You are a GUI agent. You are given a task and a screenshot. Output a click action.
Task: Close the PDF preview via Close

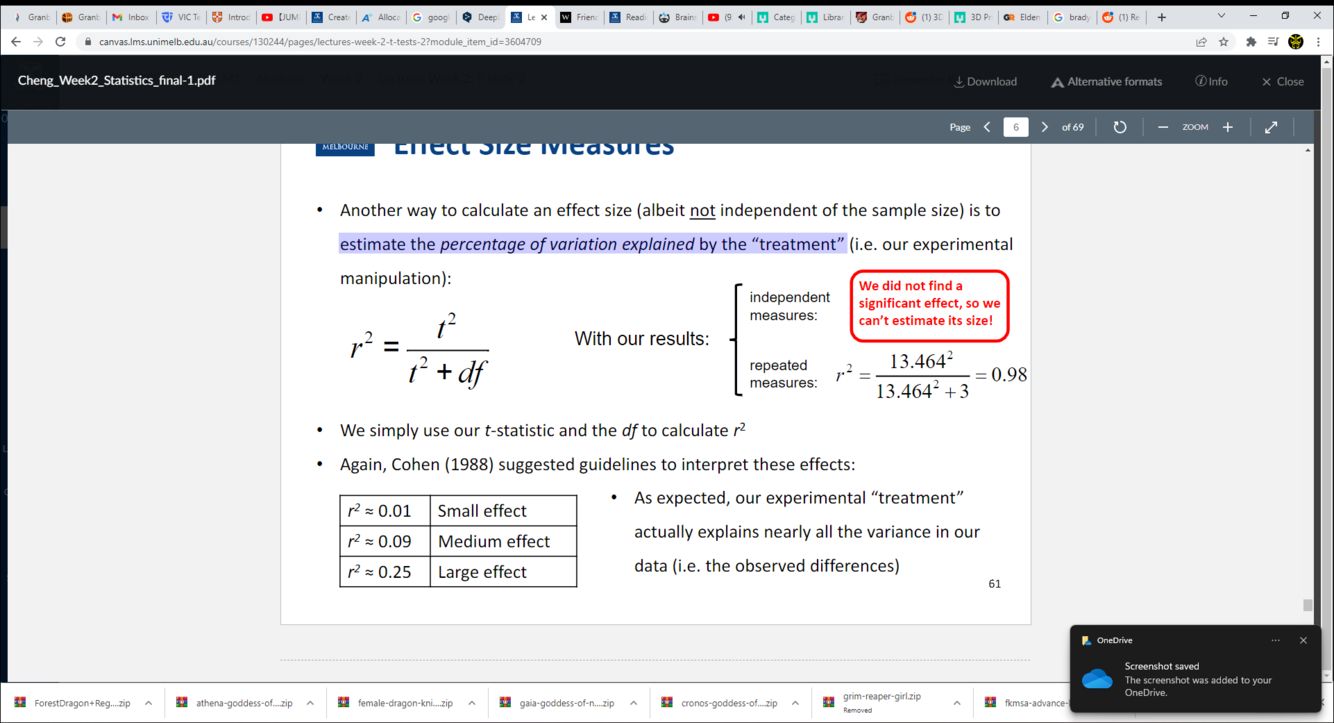[1282, 82]
